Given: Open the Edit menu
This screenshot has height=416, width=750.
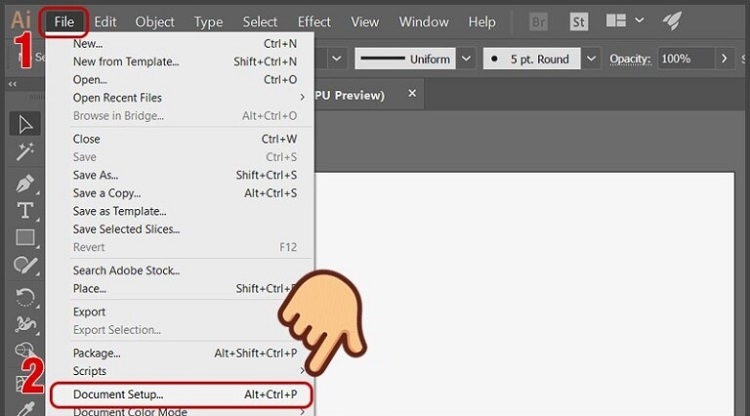Looking at the screenshot, I should [x=105, y=22].
